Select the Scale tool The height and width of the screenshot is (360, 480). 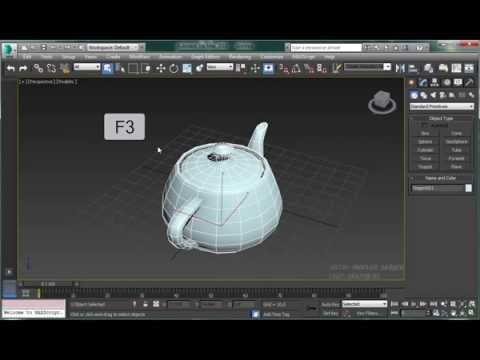click(x=187, y=68)
